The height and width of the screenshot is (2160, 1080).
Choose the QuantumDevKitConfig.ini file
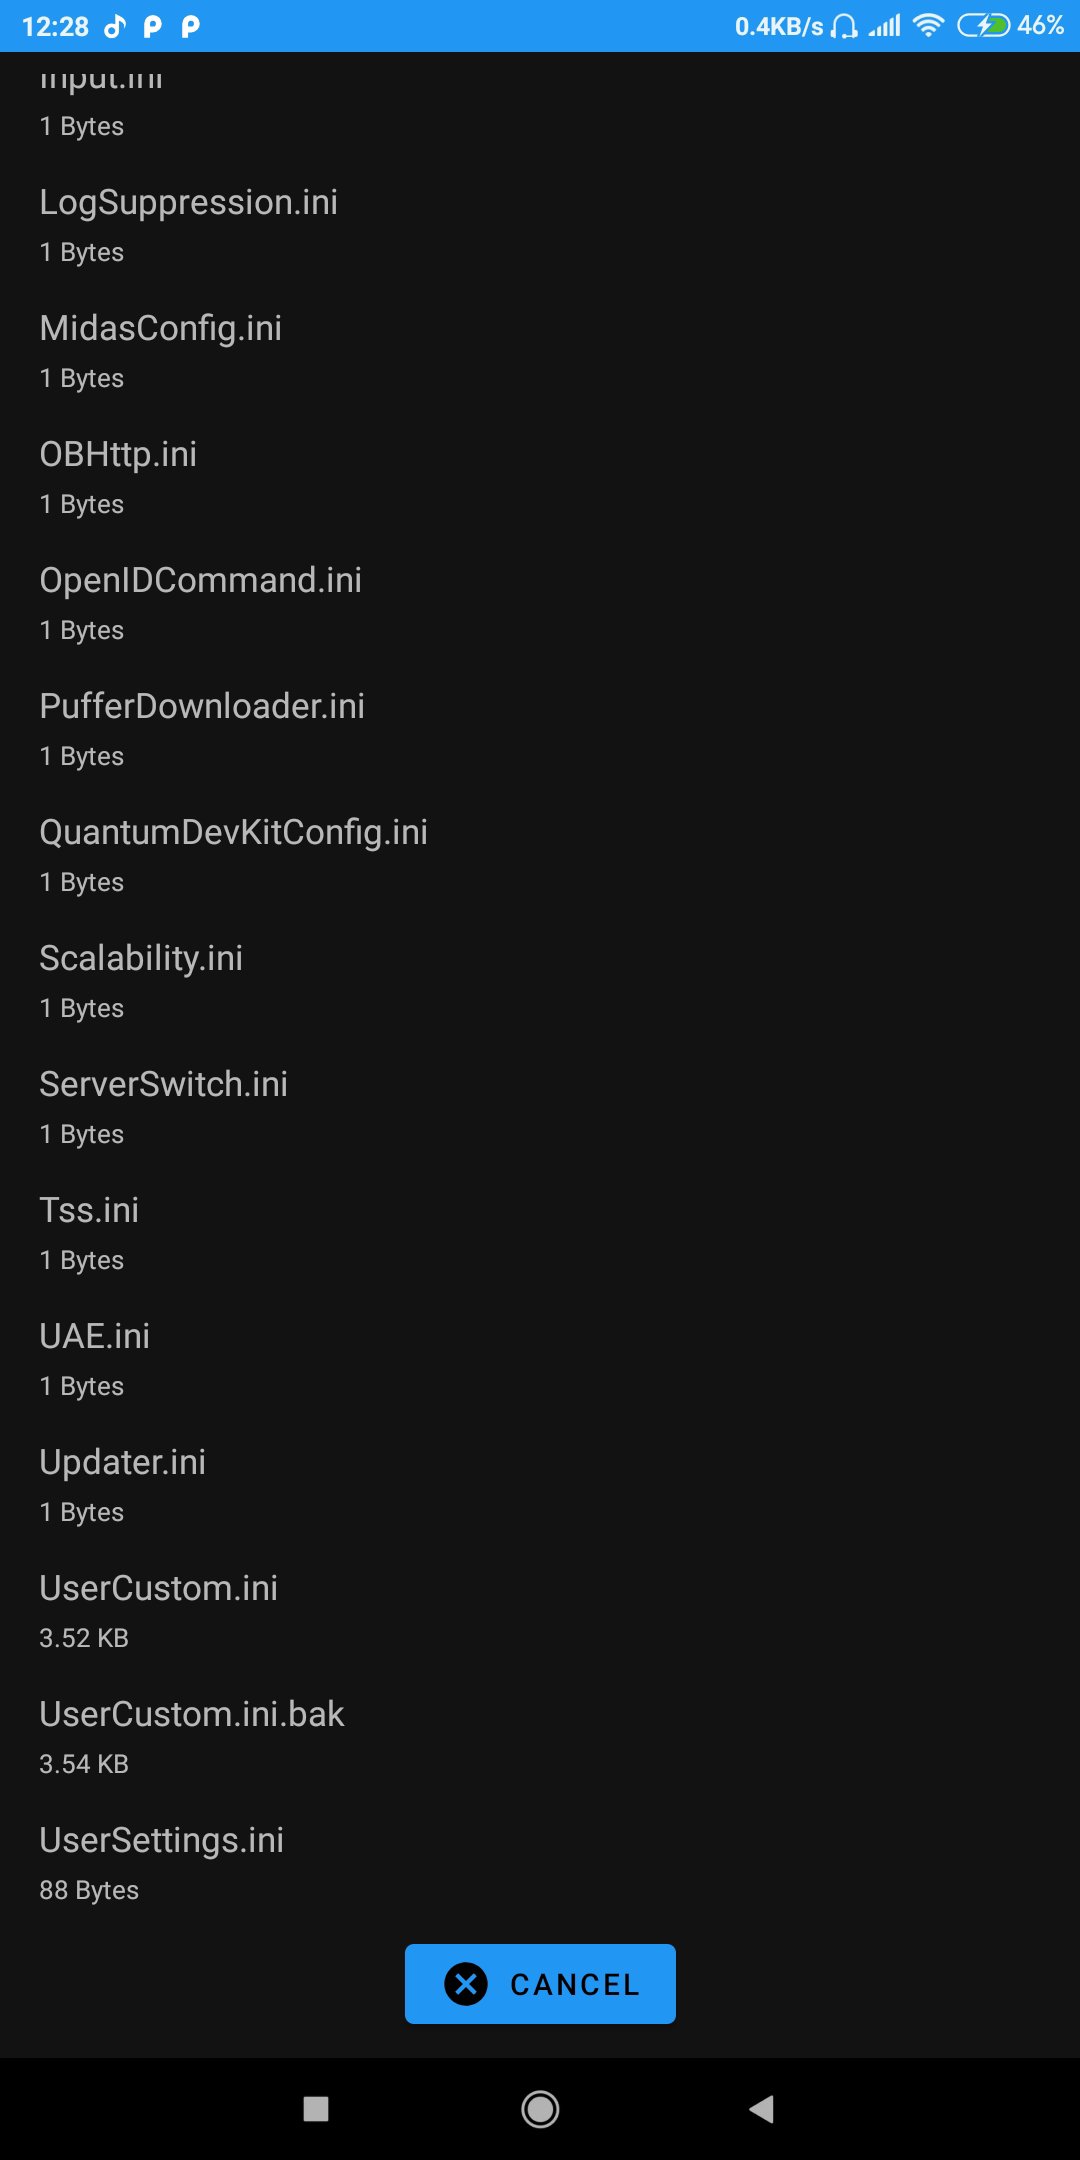pyautogui.click(x=234, y=853)
